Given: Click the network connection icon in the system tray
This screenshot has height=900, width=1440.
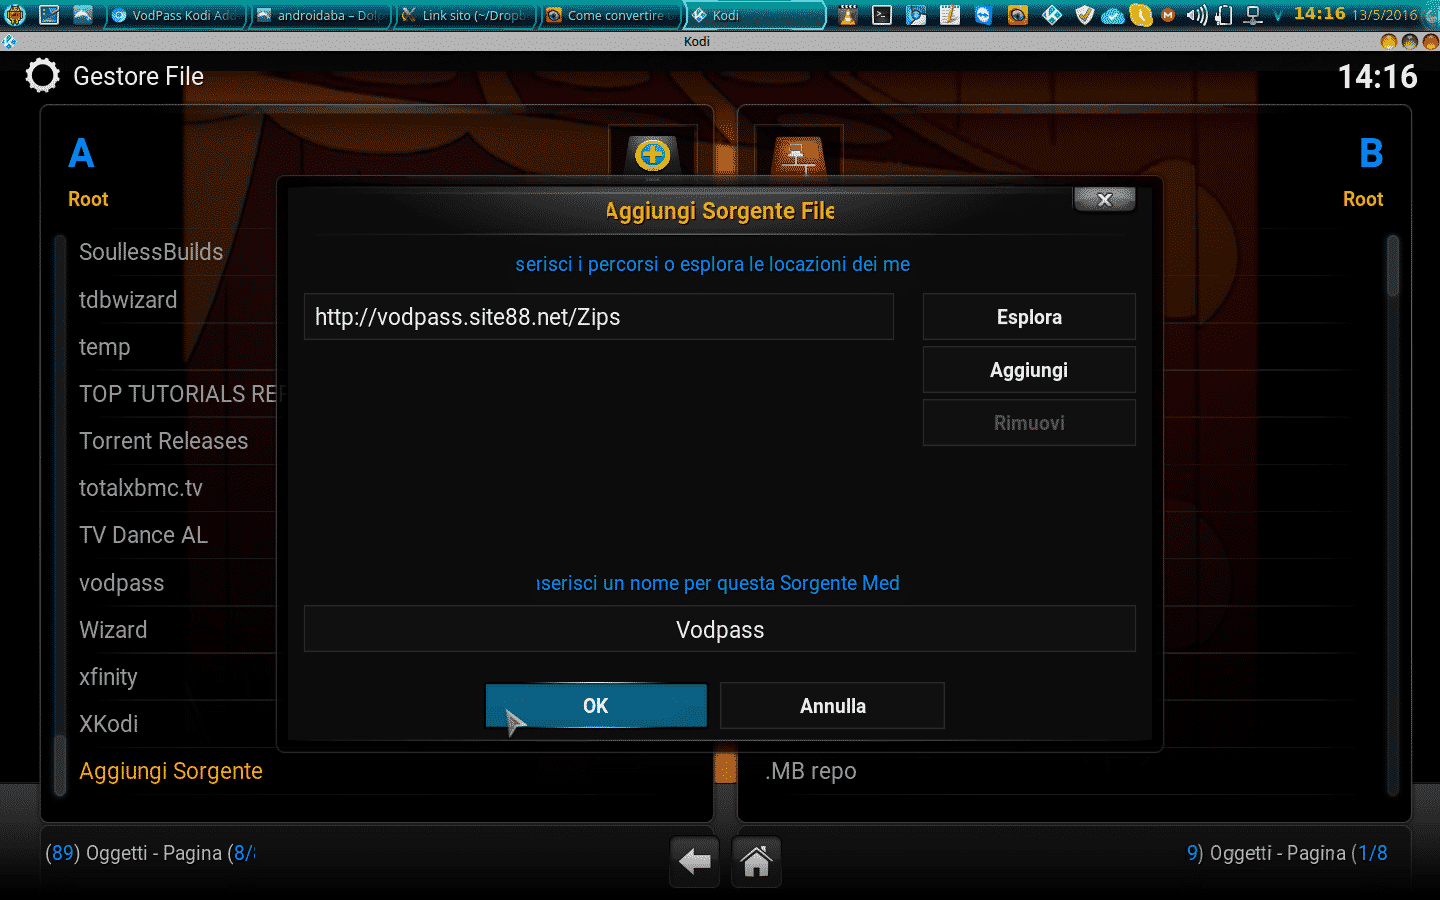Looking at the screenshot, I should [x=1253, y=15].
